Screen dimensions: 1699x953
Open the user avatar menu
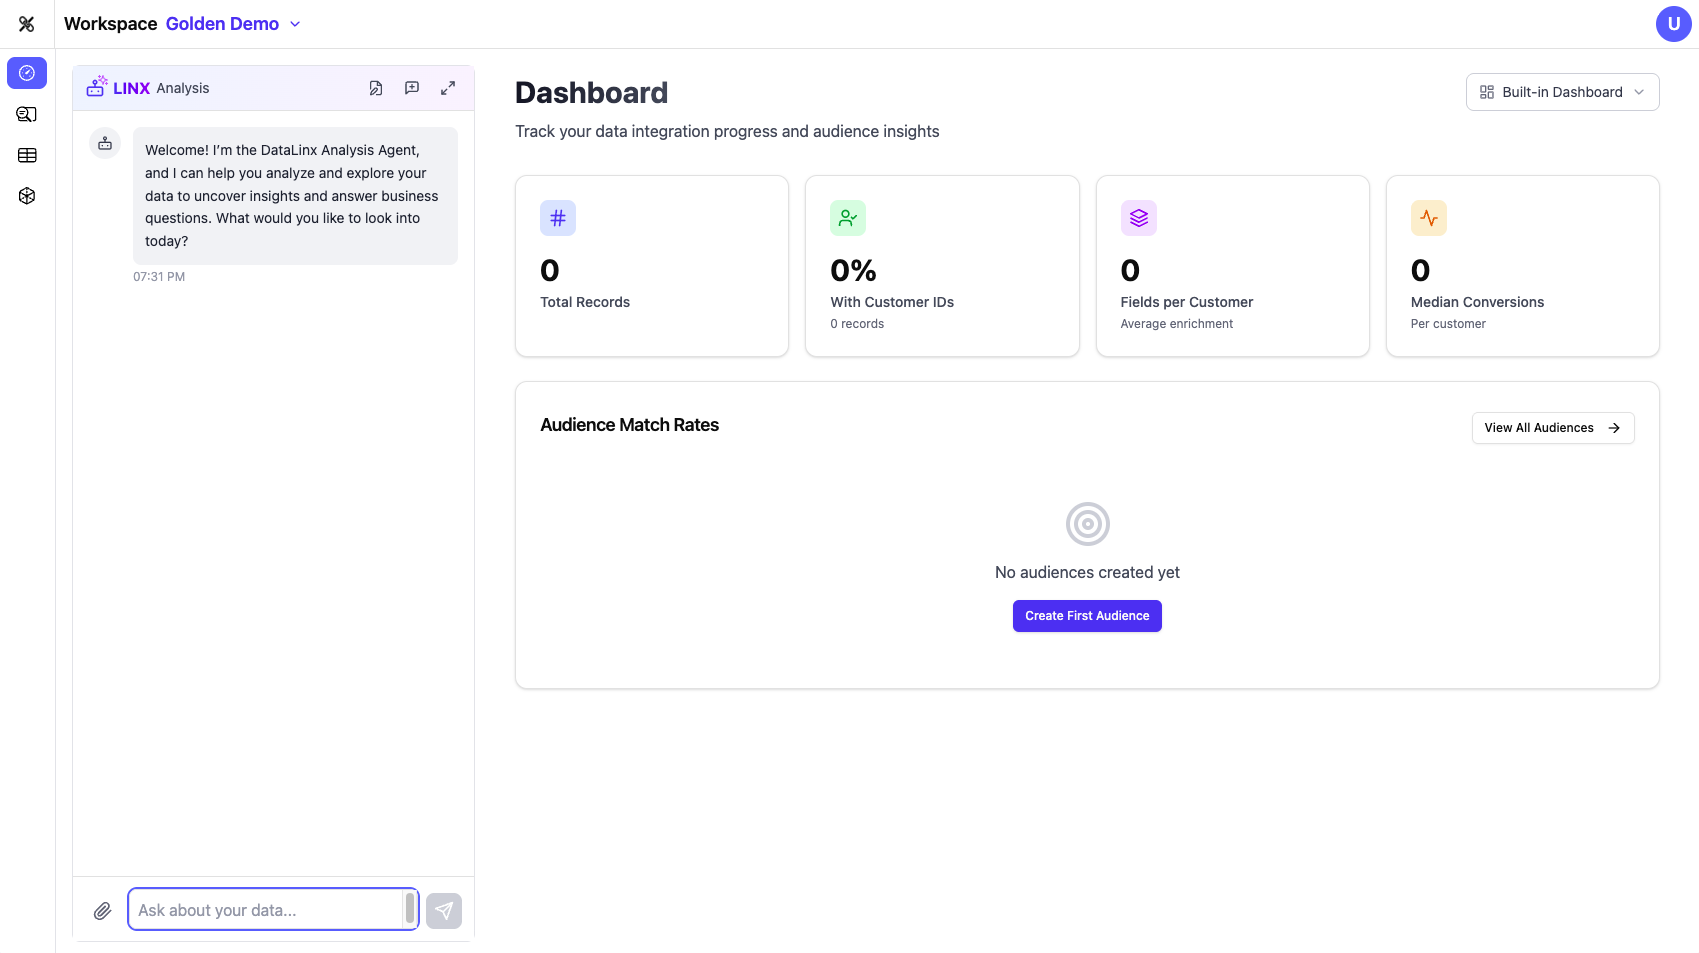coord(1673,23)
